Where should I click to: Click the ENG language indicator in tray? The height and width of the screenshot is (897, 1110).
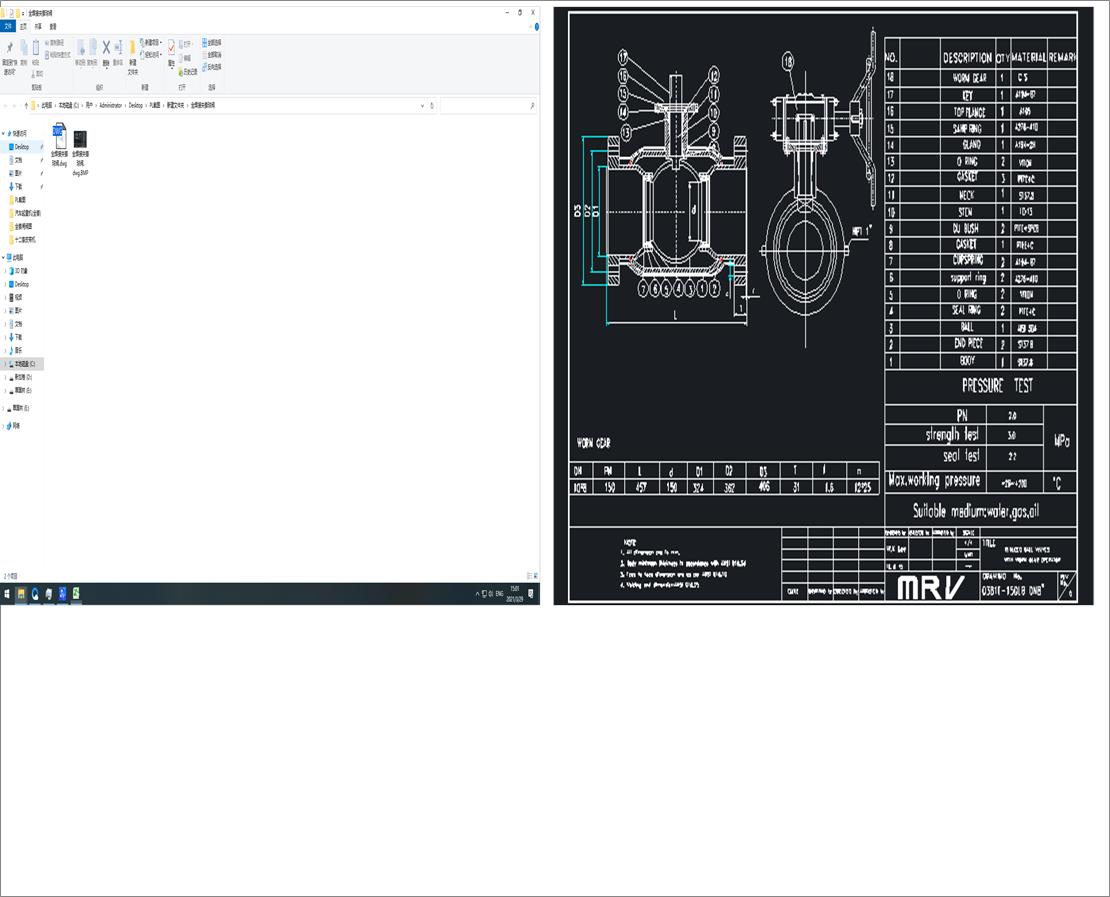499,594
